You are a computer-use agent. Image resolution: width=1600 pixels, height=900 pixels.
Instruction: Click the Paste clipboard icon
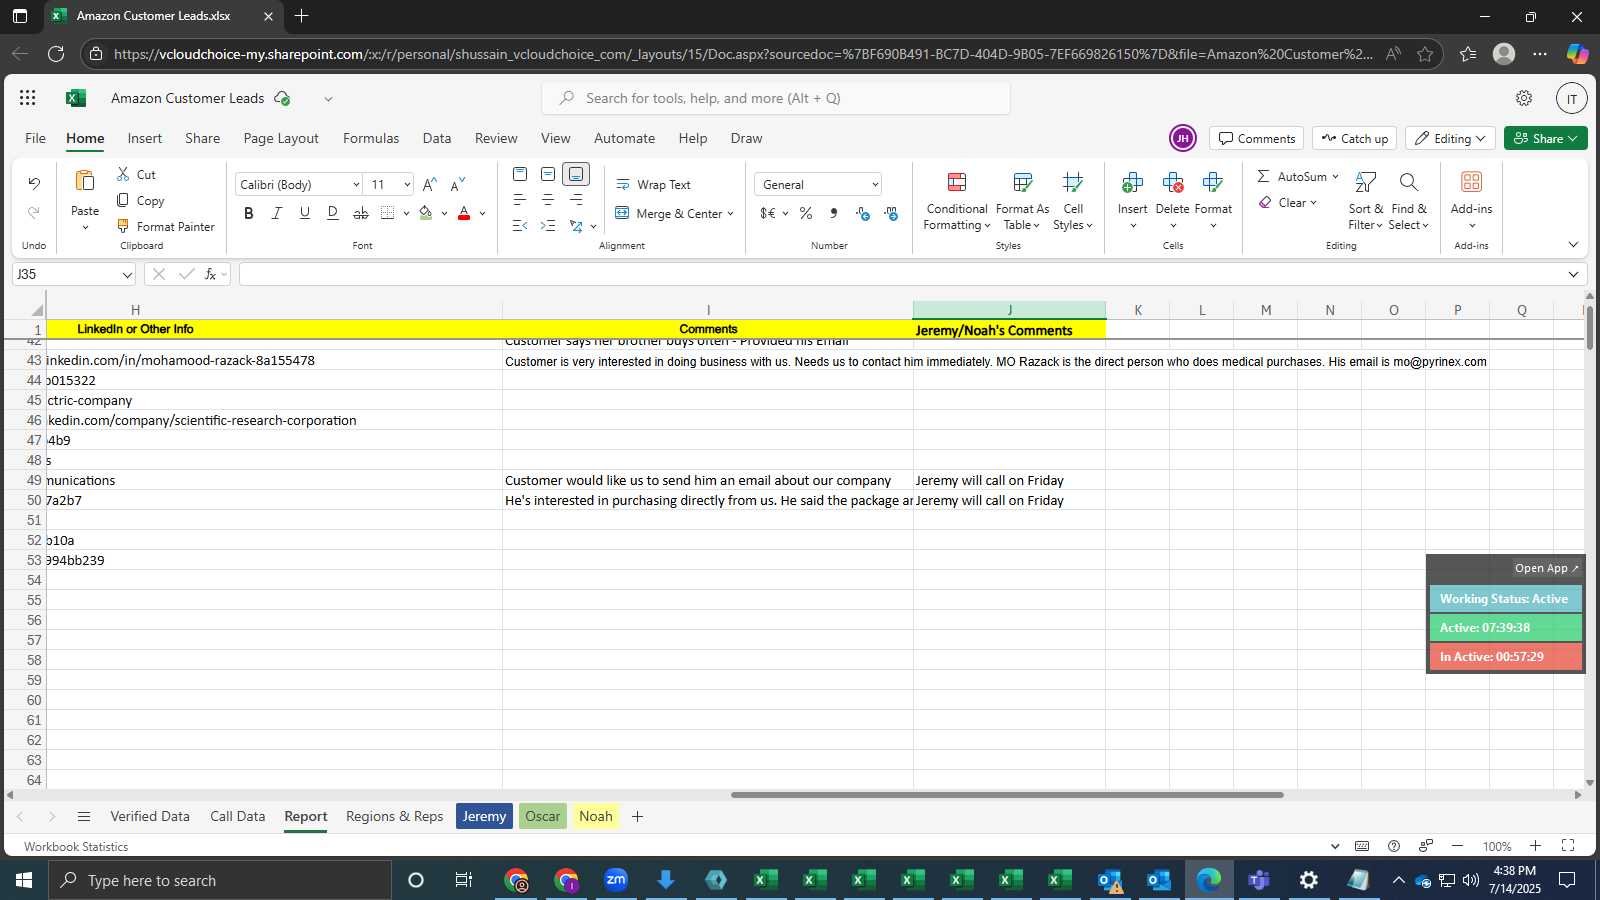click(x=85, y=181)
